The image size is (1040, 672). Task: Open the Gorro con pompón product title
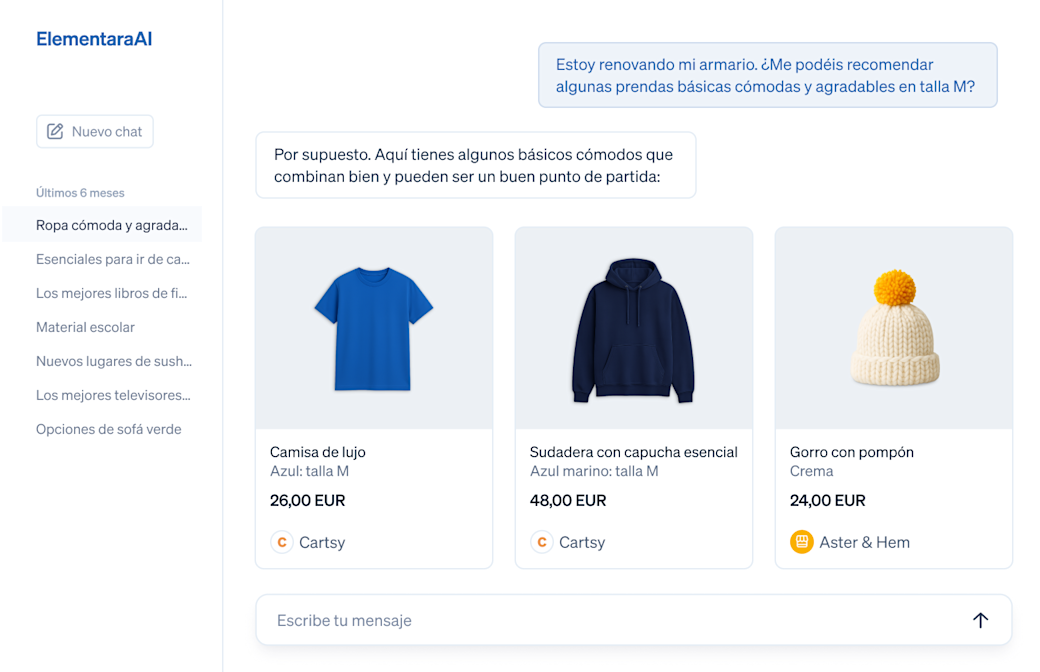(x=852, y=452)
